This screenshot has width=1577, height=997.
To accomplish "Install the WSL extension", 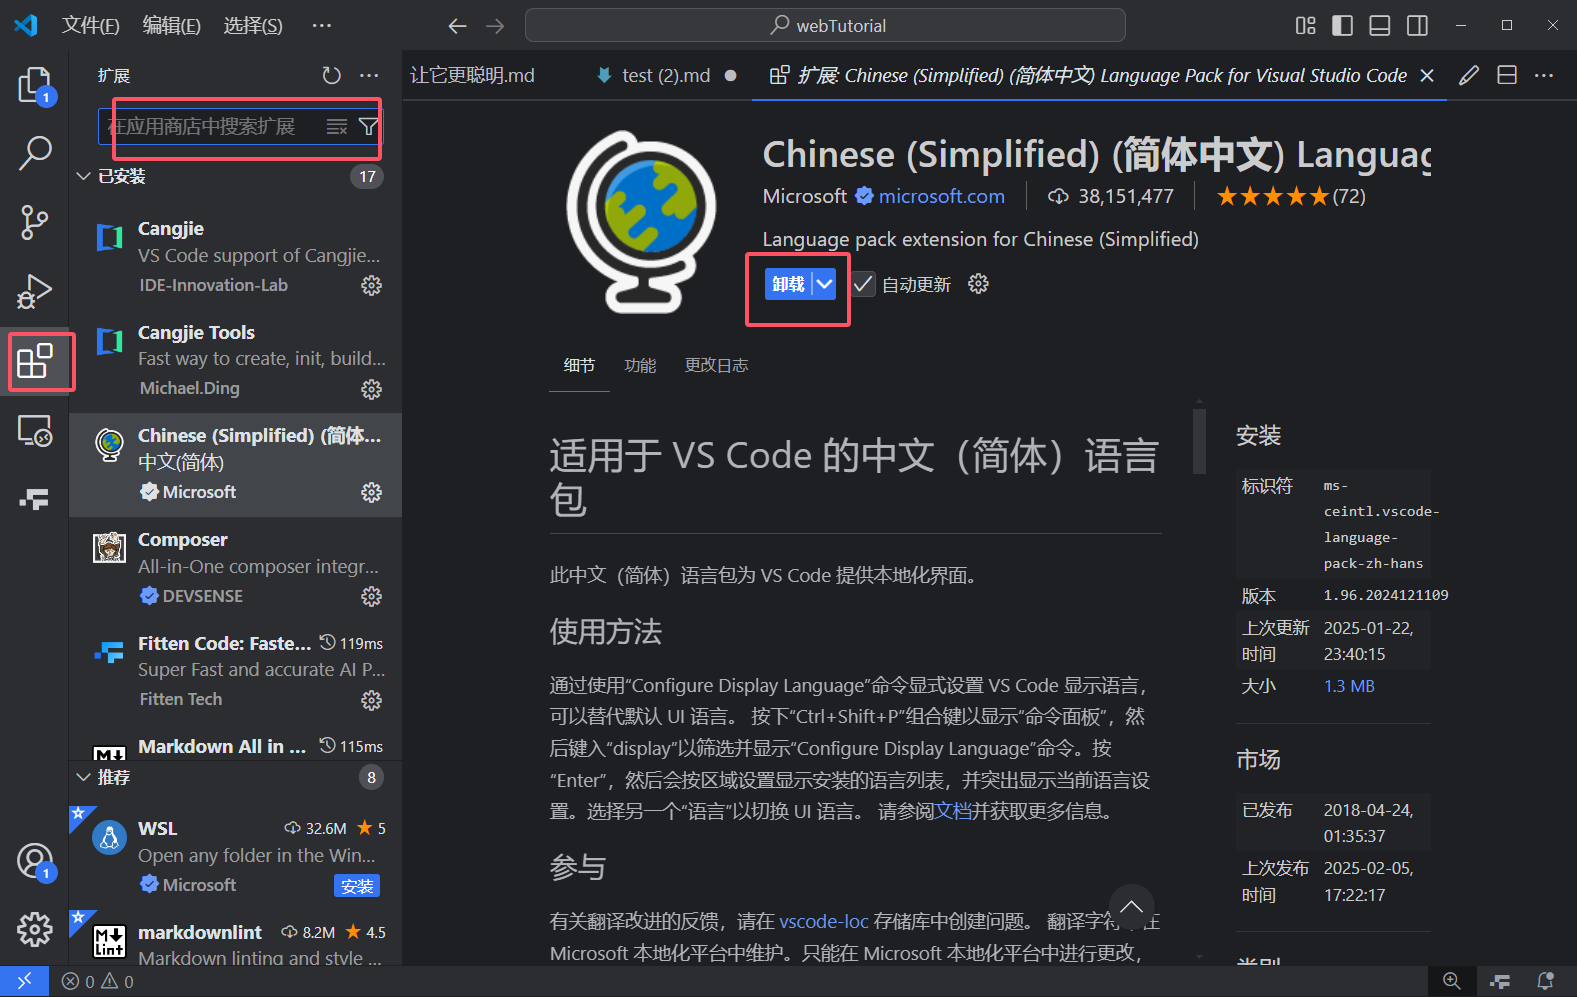I will tap(357, 886).
